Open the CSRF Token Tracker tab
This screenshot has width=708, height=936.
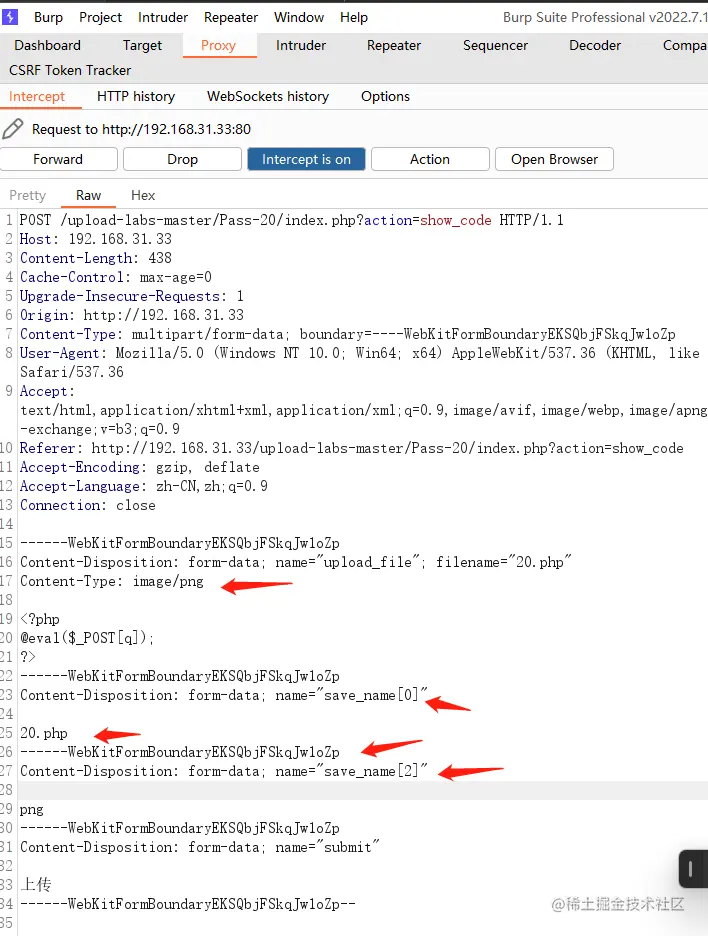[70, 70]
